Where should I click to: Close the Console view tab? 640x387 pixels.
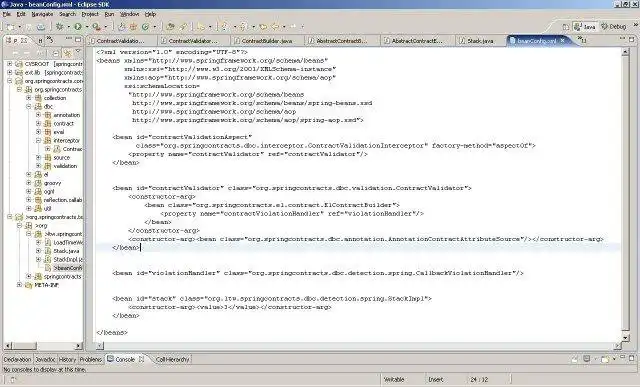point(141,359)
